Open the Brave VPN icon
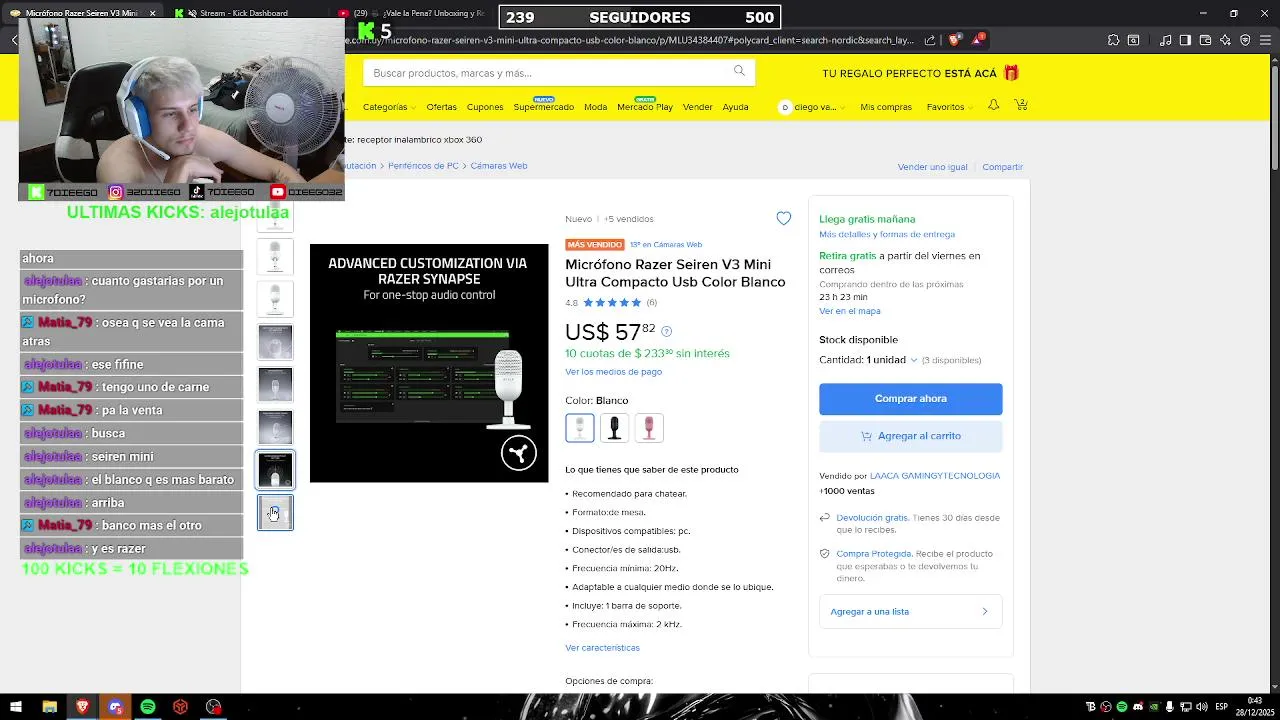 coord(1245,40)
